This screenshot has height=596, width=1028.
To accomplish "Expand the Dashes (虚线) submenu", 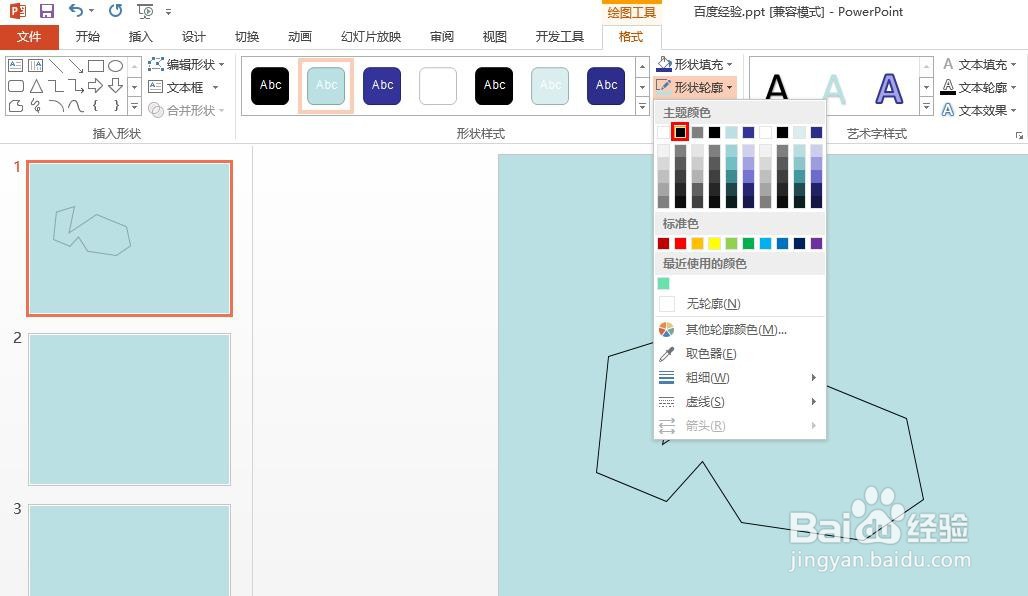I will point(740,402).
